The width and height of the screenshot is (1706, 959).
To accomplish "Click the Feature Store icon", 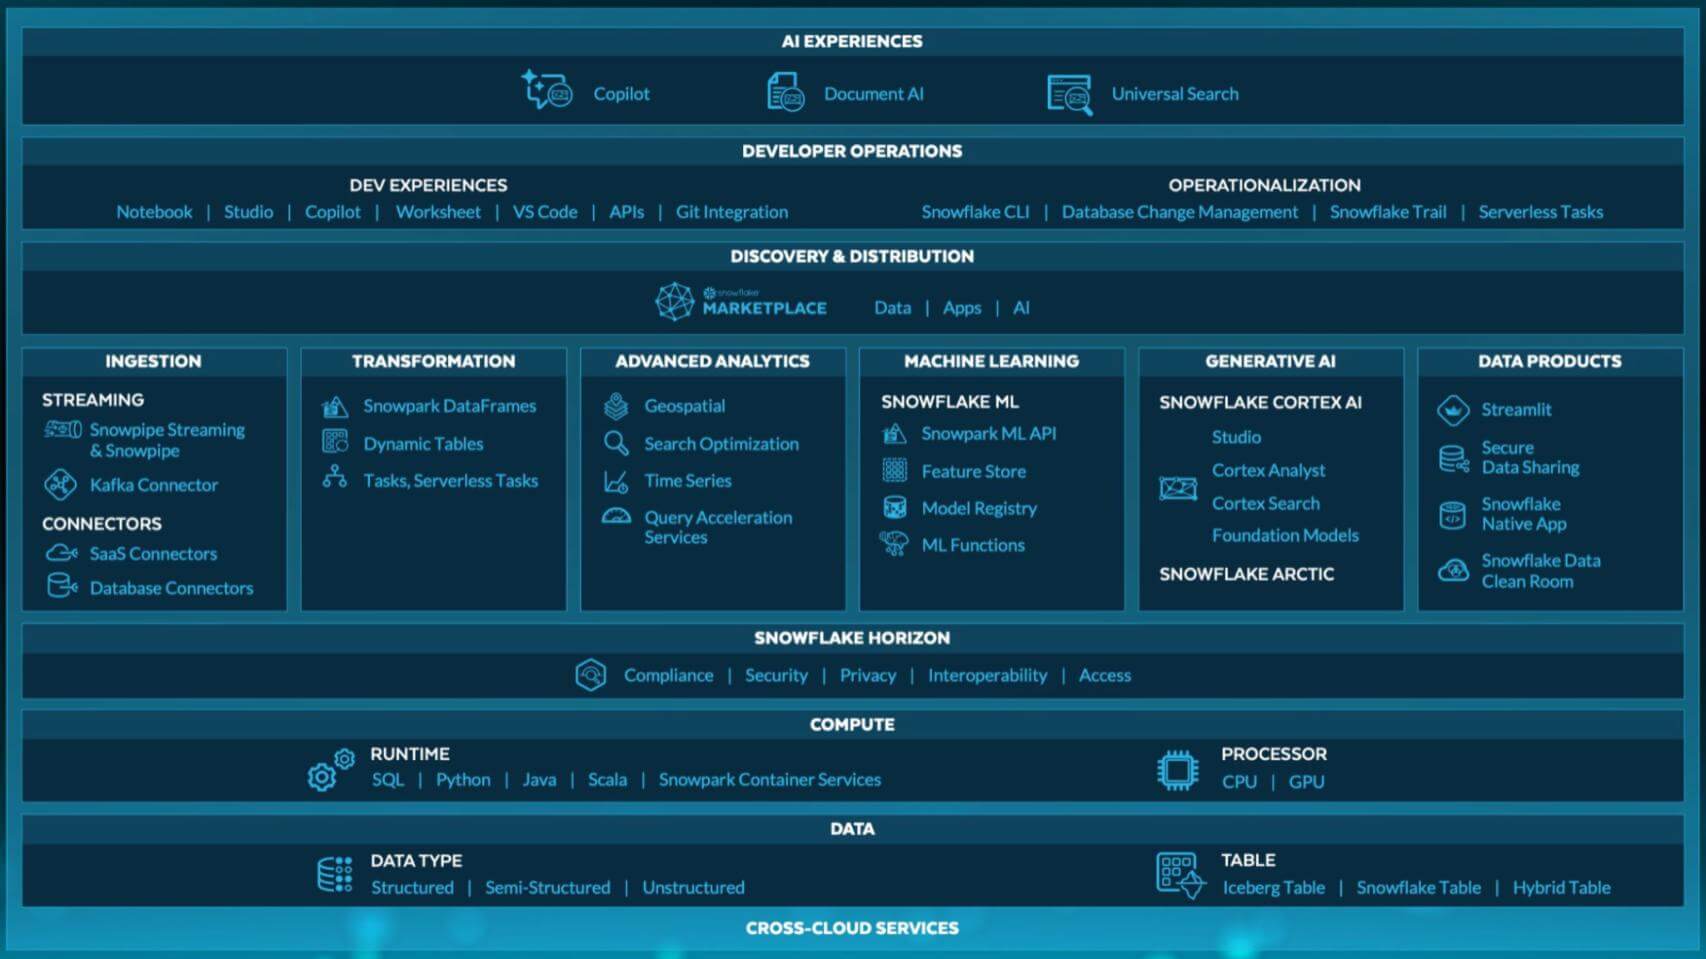I will coord(894,471).
